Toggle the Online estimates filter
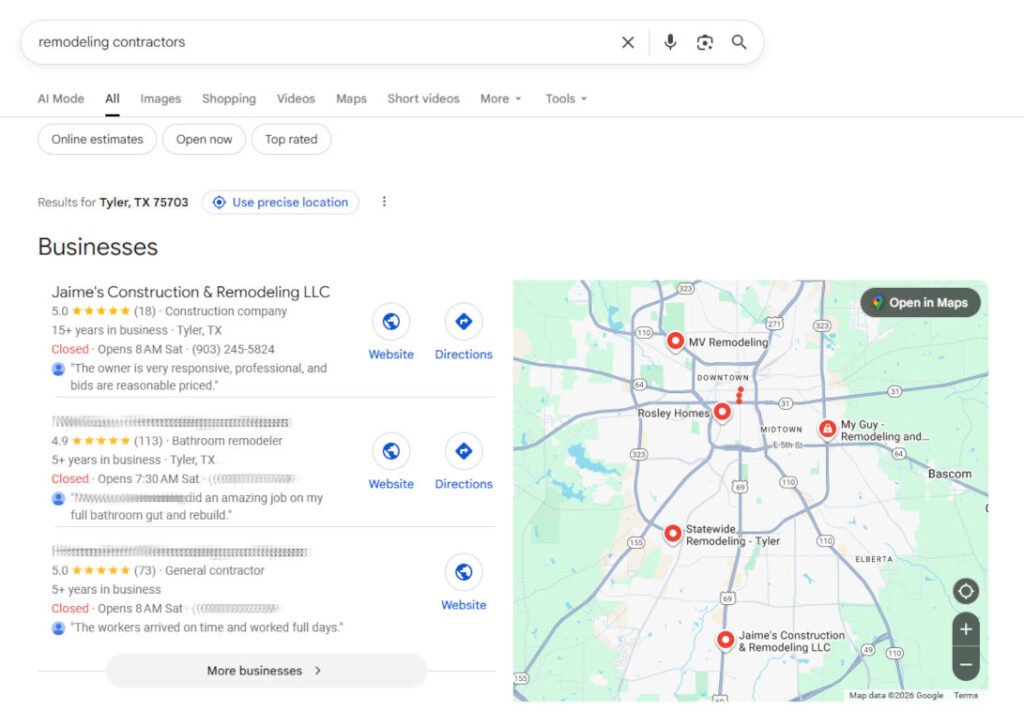The height and width of the screenshot is (726, 1024). [96, 139]
